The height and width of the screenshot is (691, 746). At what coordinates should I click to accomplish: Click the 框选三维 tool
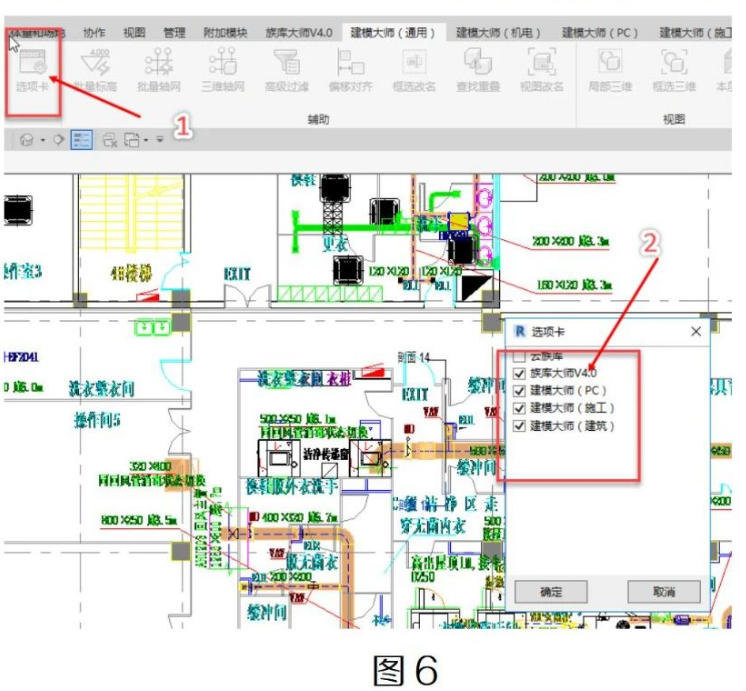click(674, 70)
